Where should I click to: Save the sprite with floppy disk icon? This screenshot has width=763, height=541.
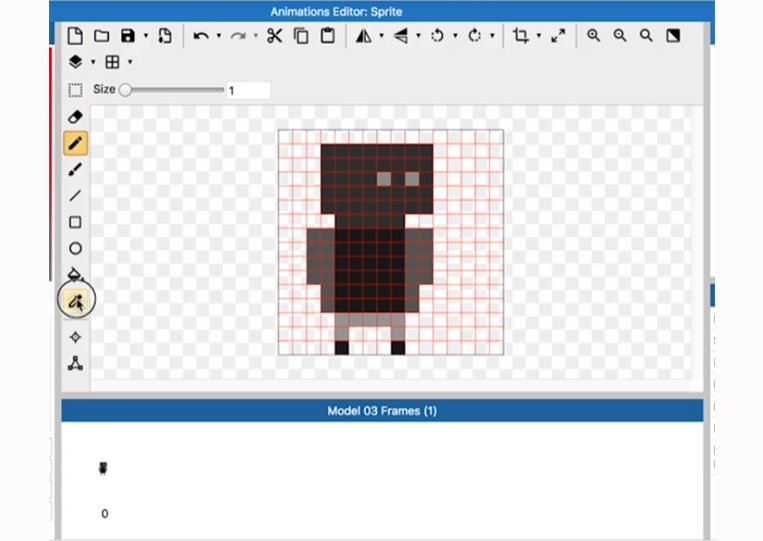coord(127,36)
